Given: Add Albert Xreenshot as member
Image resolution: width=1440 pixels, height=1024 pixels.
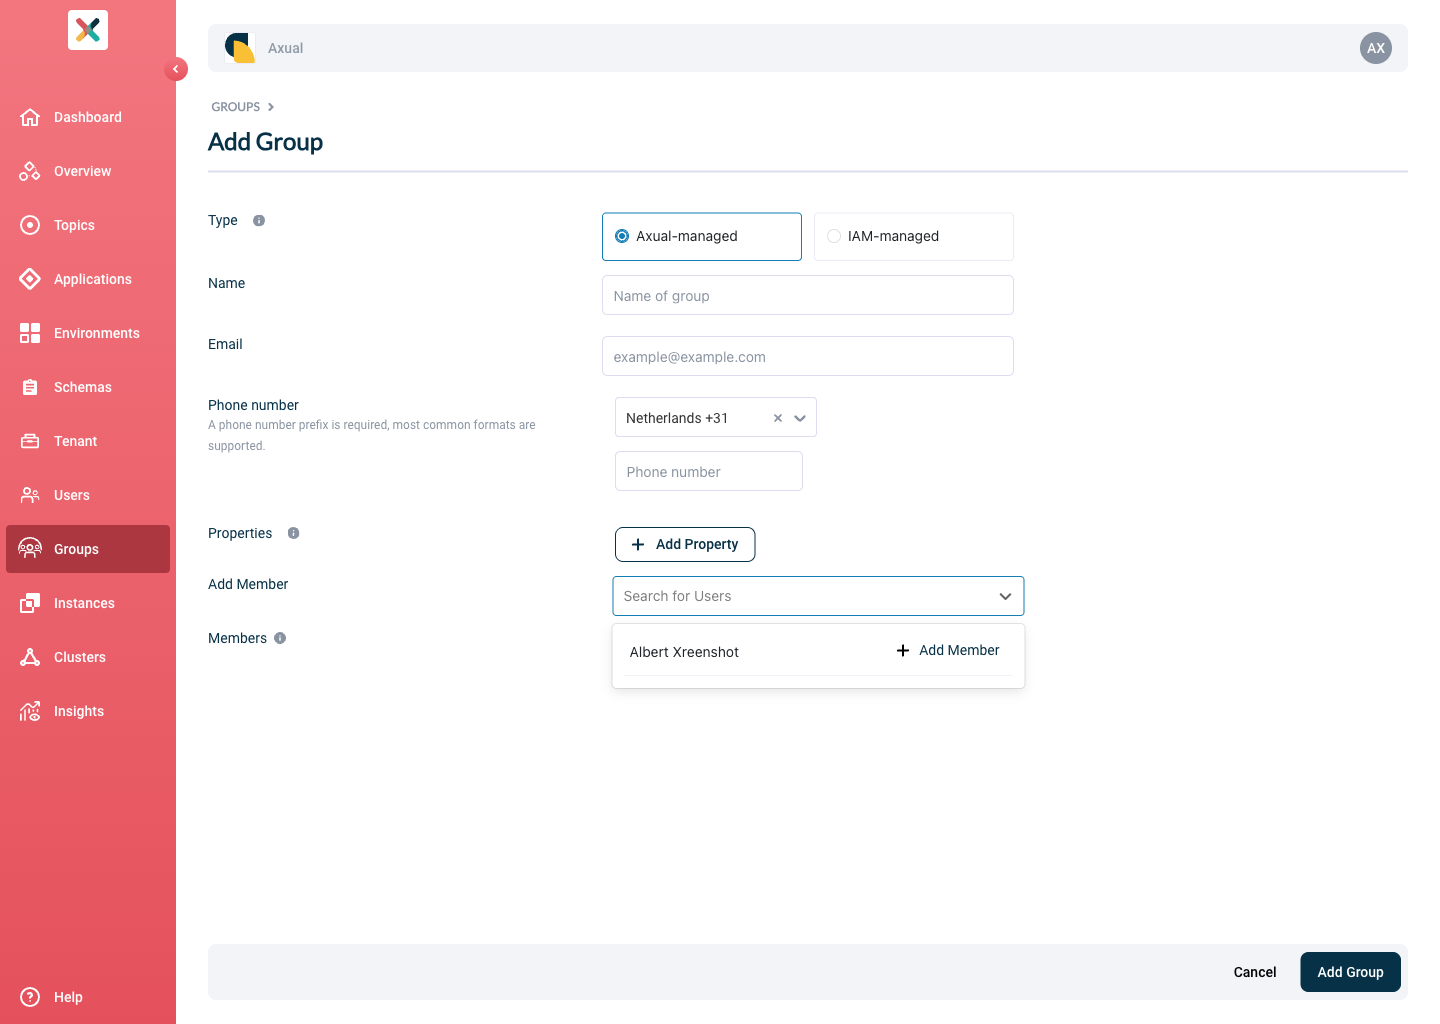Looking at the screenshot, I should coord(948,650).
